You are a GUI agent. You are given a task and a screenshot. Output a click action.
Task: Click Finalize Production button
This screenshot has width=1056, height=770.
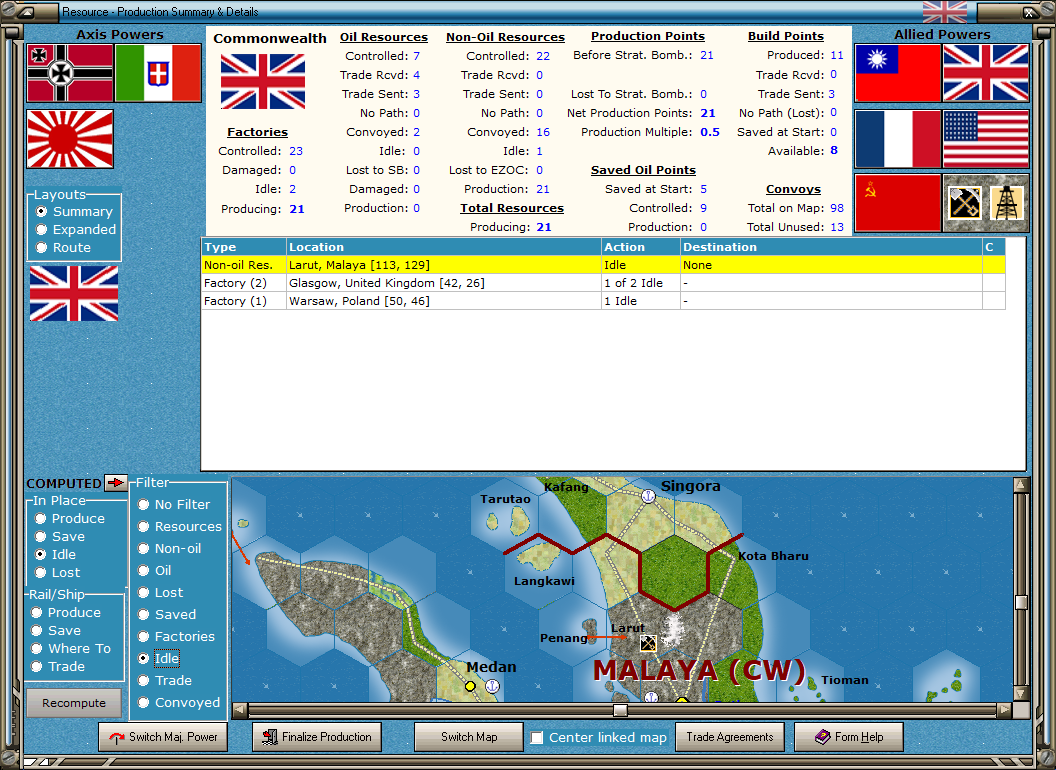(317, 737)
